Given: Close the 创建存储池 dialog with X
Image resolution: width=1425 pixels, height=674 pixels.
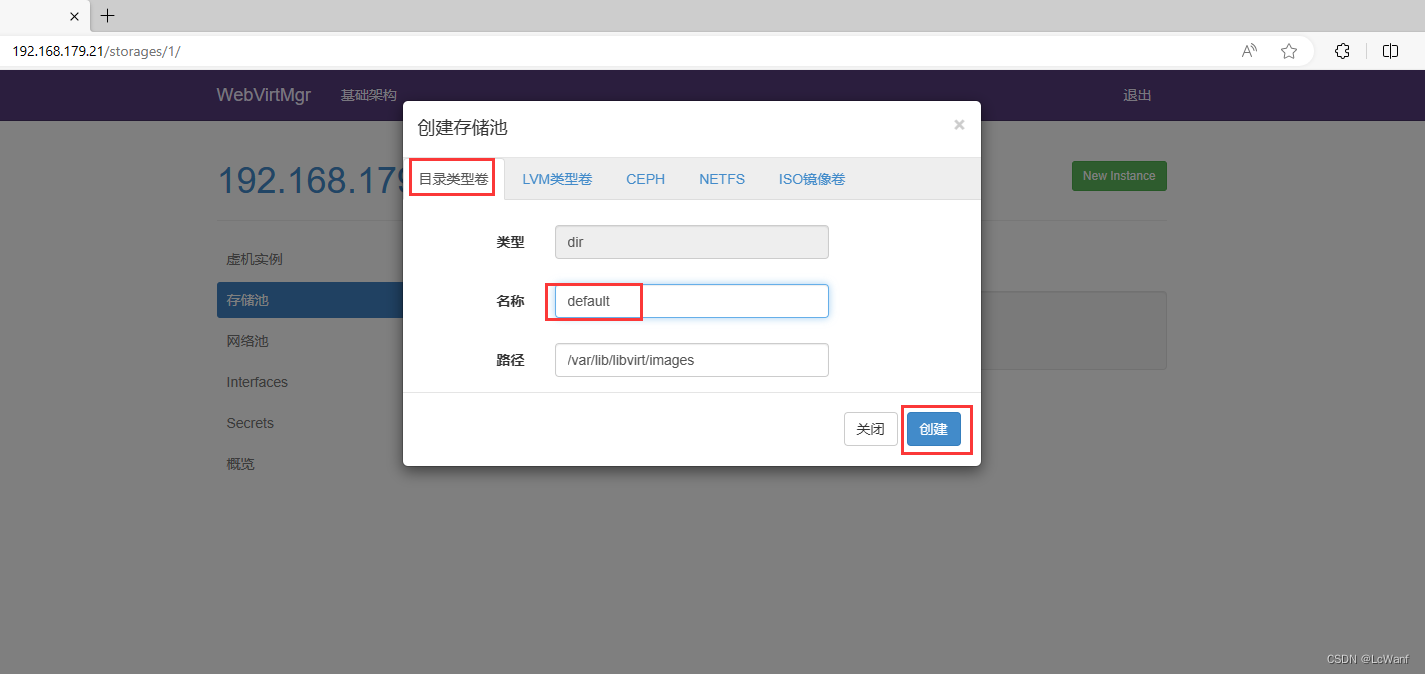Looking at the screenshot, I should (959, 125).
